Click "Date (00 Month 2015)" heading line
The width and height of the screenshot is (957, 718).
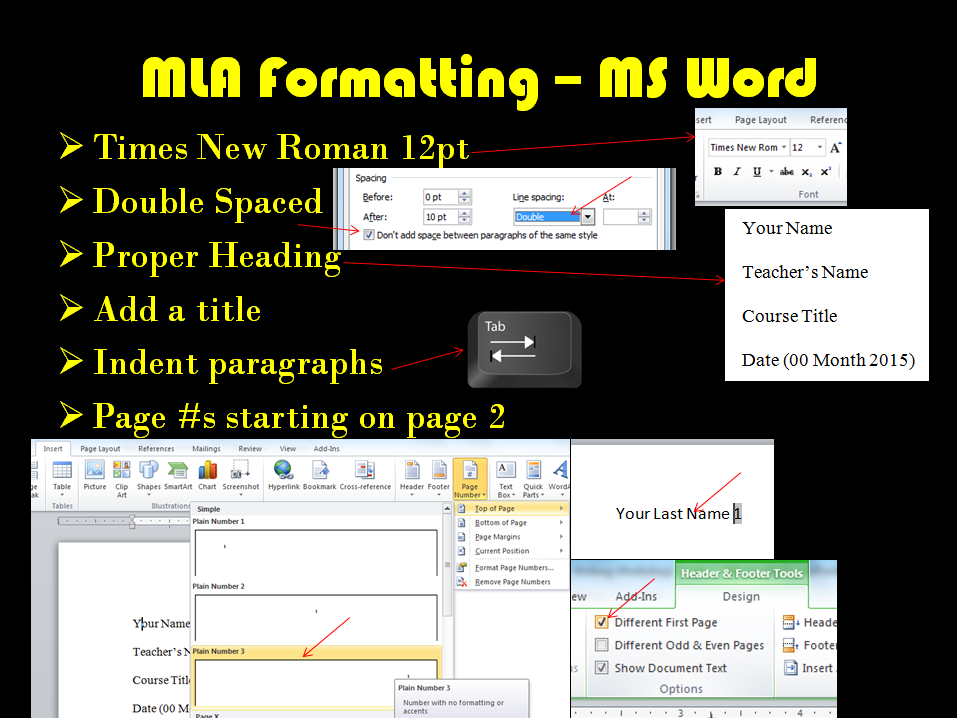pos(828,360)
